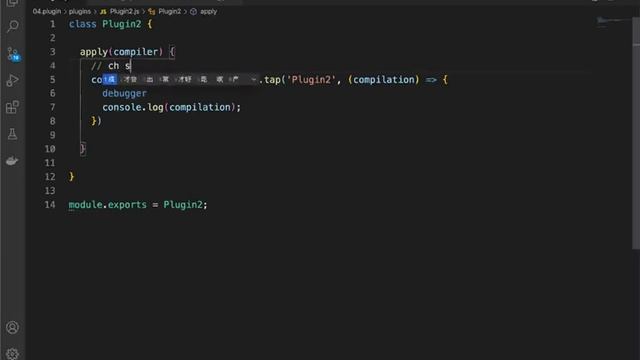Click 'class Plugin2 {' declaration

[110, 24]
